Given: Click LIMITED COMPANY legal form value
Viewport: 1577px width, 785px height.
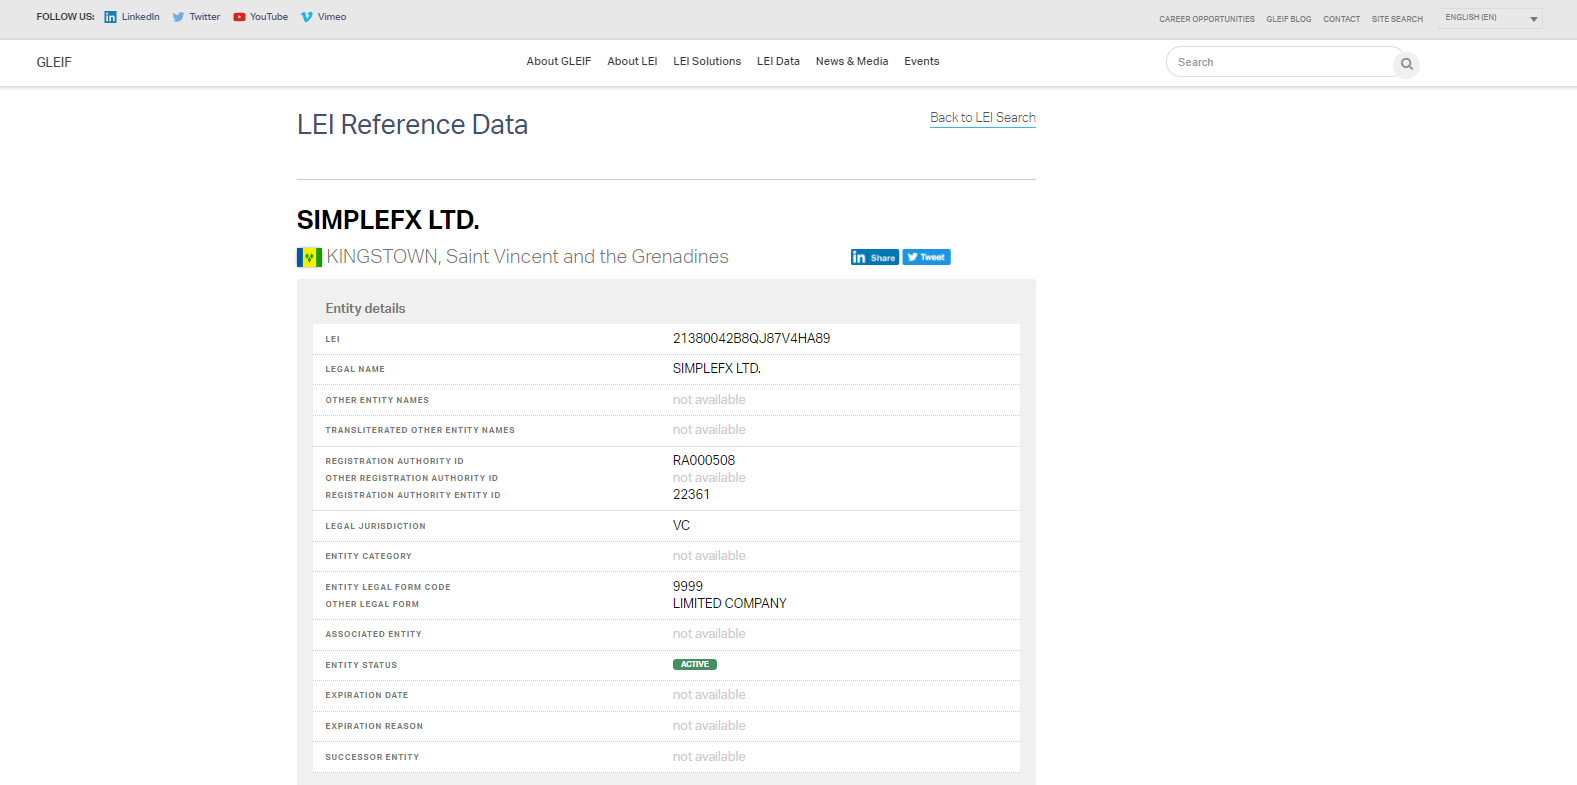Looking at the screenshot, I should [730, 603].
